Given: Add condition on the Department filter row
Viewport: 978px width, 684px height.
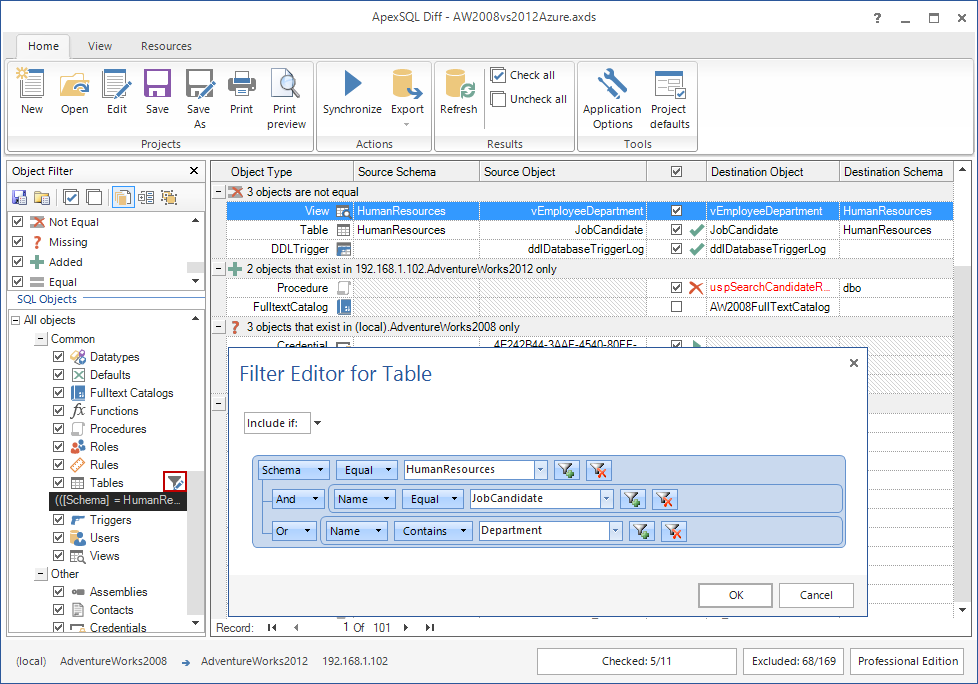Looking at the screenshot, I should [642, 531].
